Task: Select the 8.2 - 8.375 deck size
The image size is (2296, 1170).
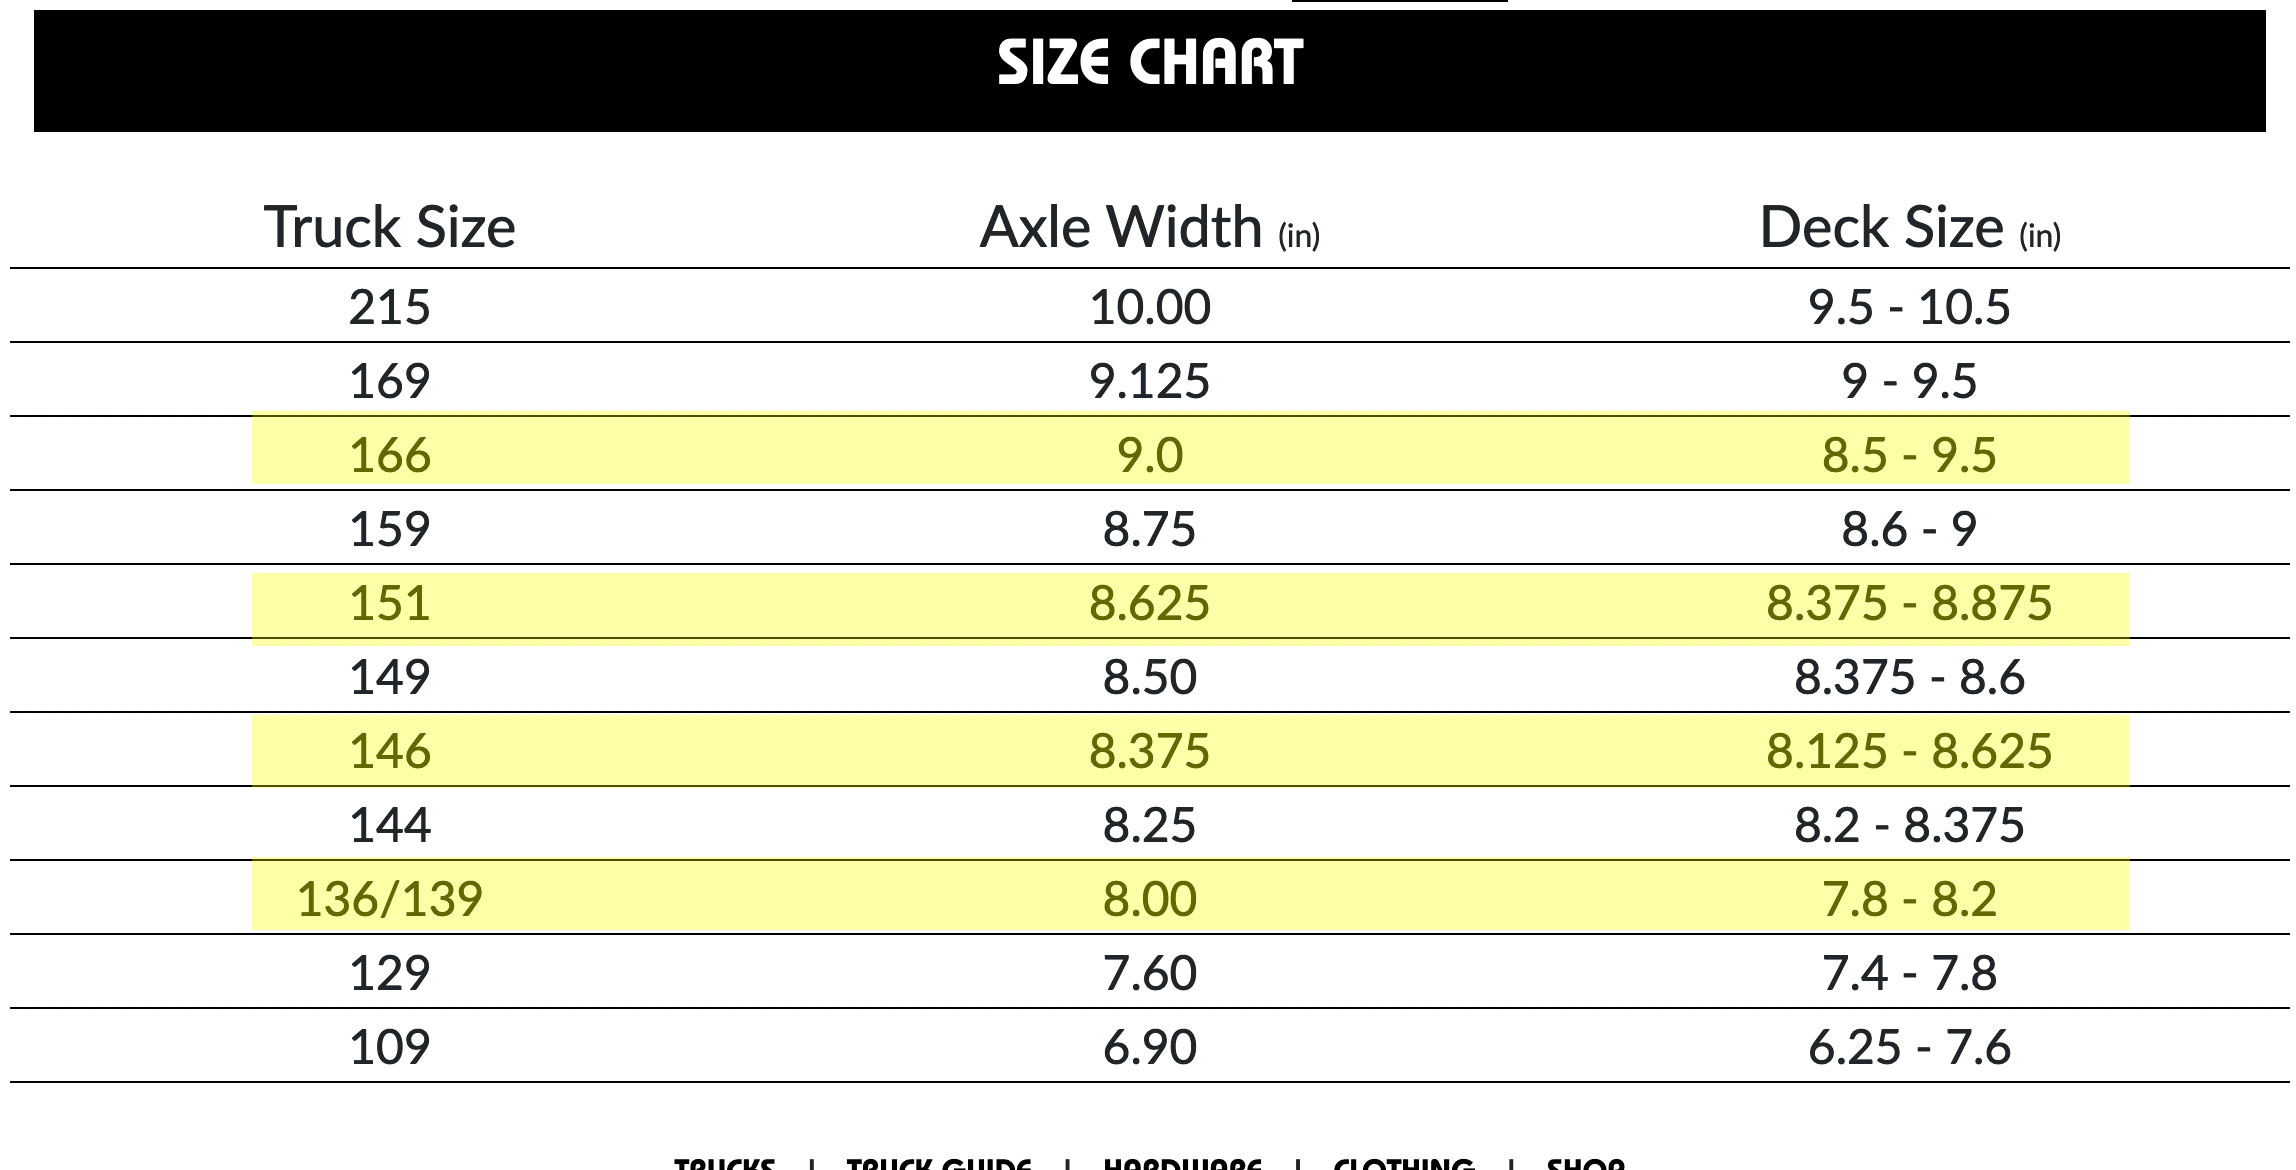Action: 1910,824
